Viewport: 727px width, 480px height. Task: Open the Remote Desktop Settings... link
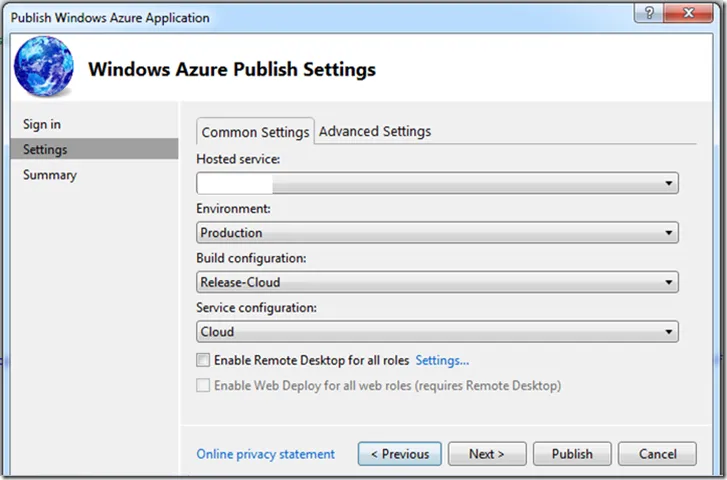click(442, 360)
